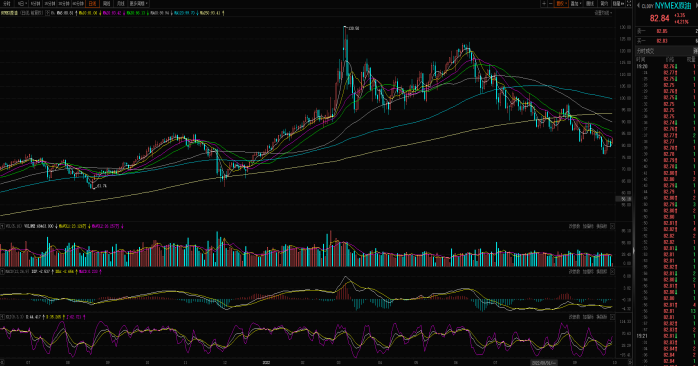Image resolution: width=698 pixels, height=366 pixels.
Task: Click the small box icon in the MA legend
Action: [x=48, y=13]
